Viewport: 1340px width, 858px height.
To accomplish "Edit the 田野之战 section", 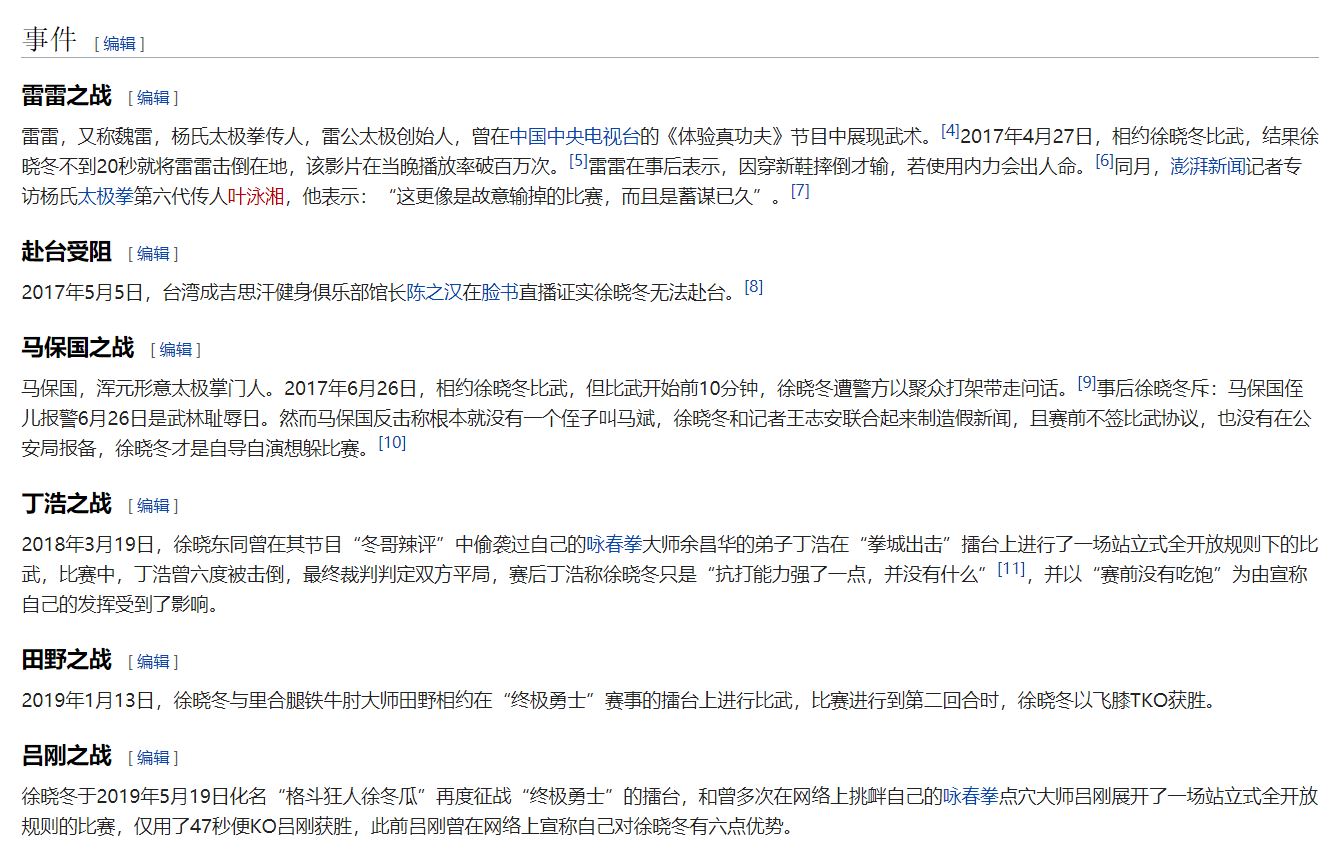I will tap(153, 662).
